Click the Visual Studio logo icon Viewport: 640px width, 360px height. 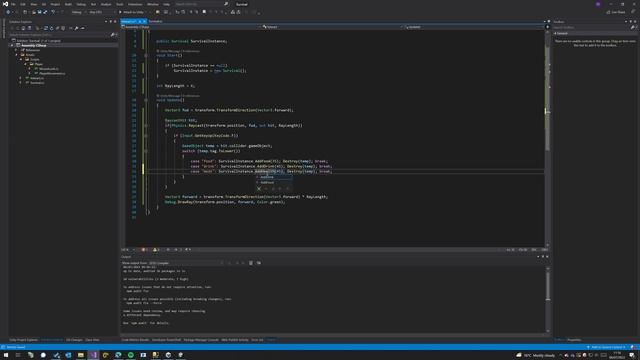(5, 4)
